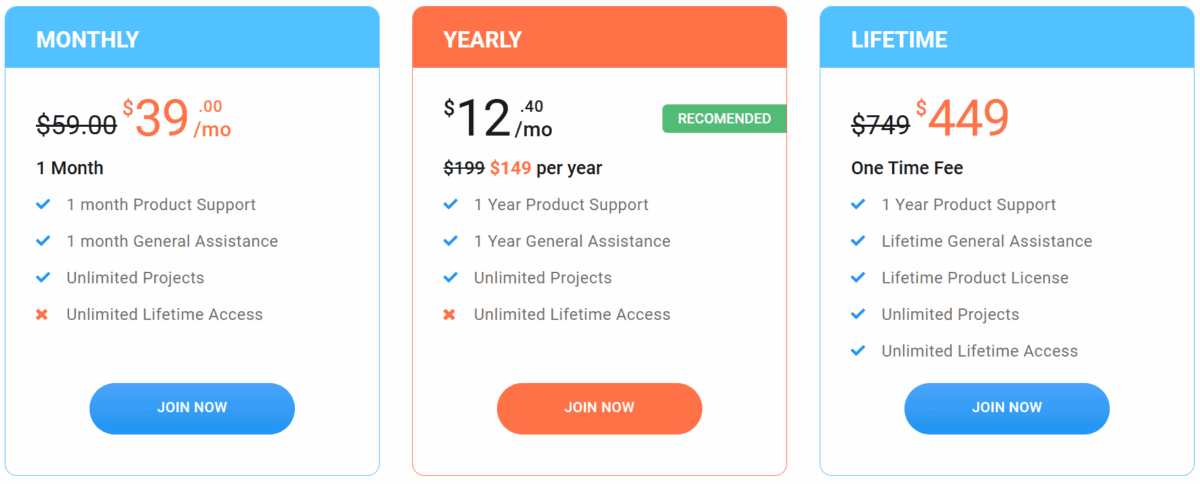
Task: Select the MONTHLY plan header
Action: [x=192, y=38]
